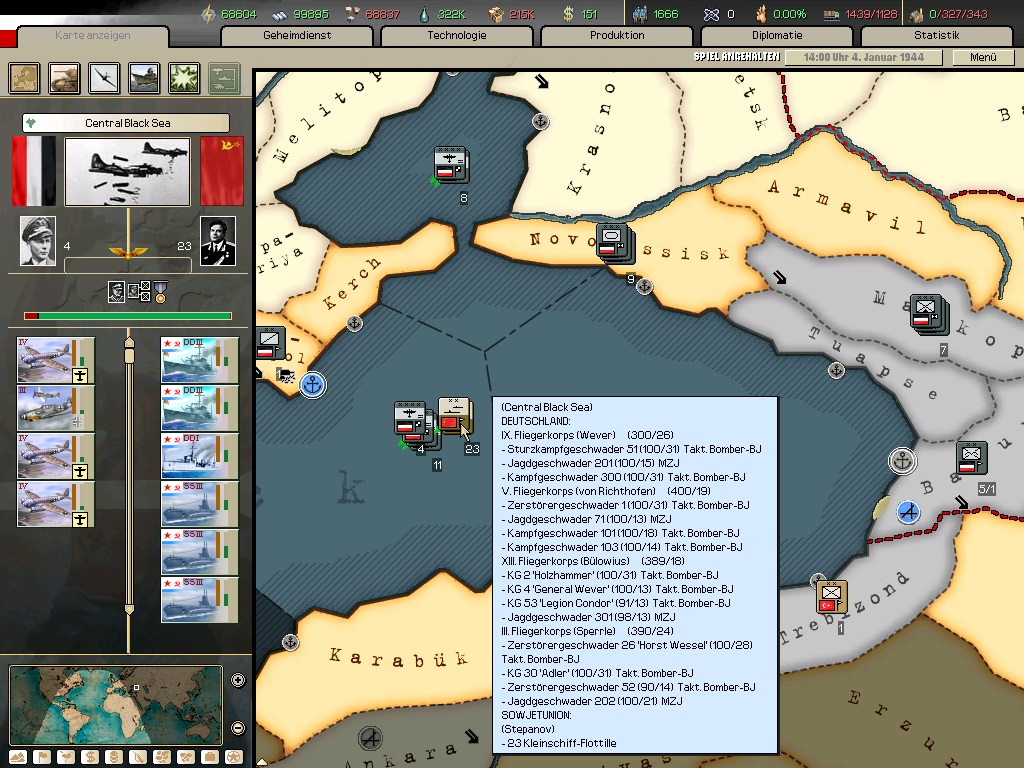The width and height of the screenshot is (1024, 768).
Task: Zoom in the minimap with plus button
Action: [238, 680]
